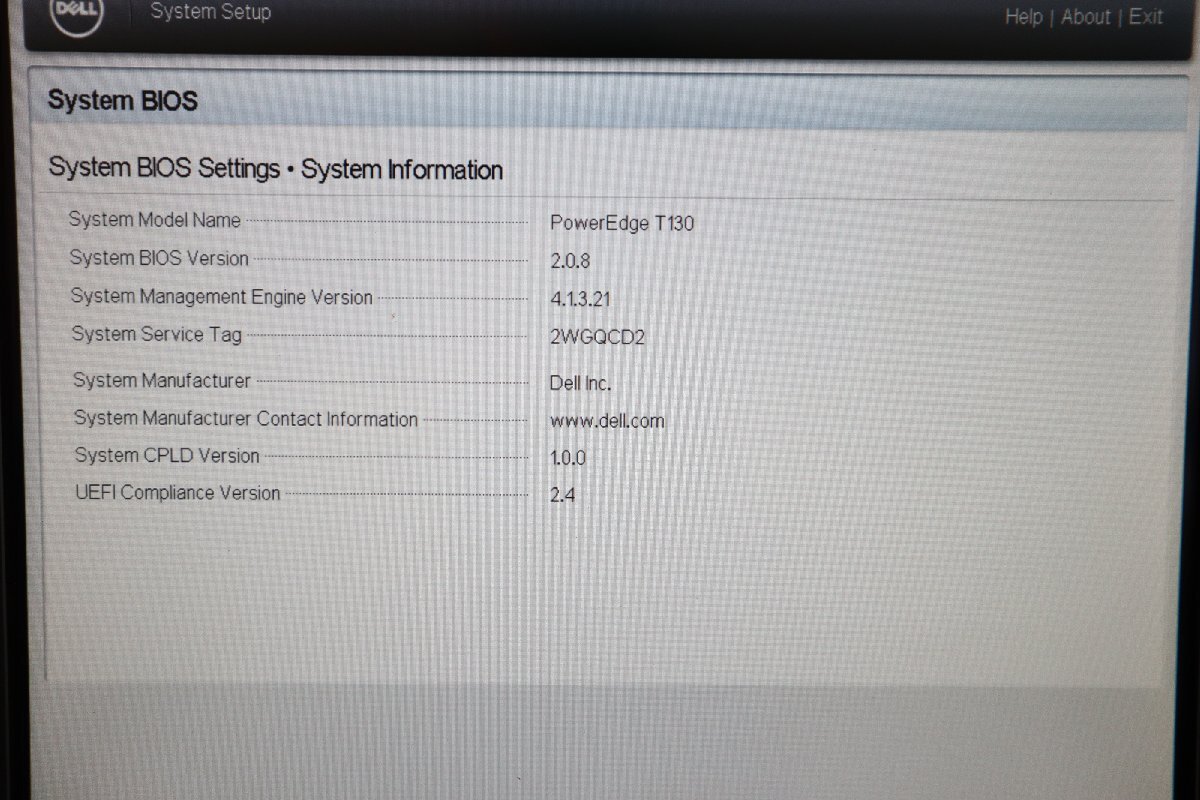Click the Exit link
Screen dimensions: 1200x800
(1146, 17)
